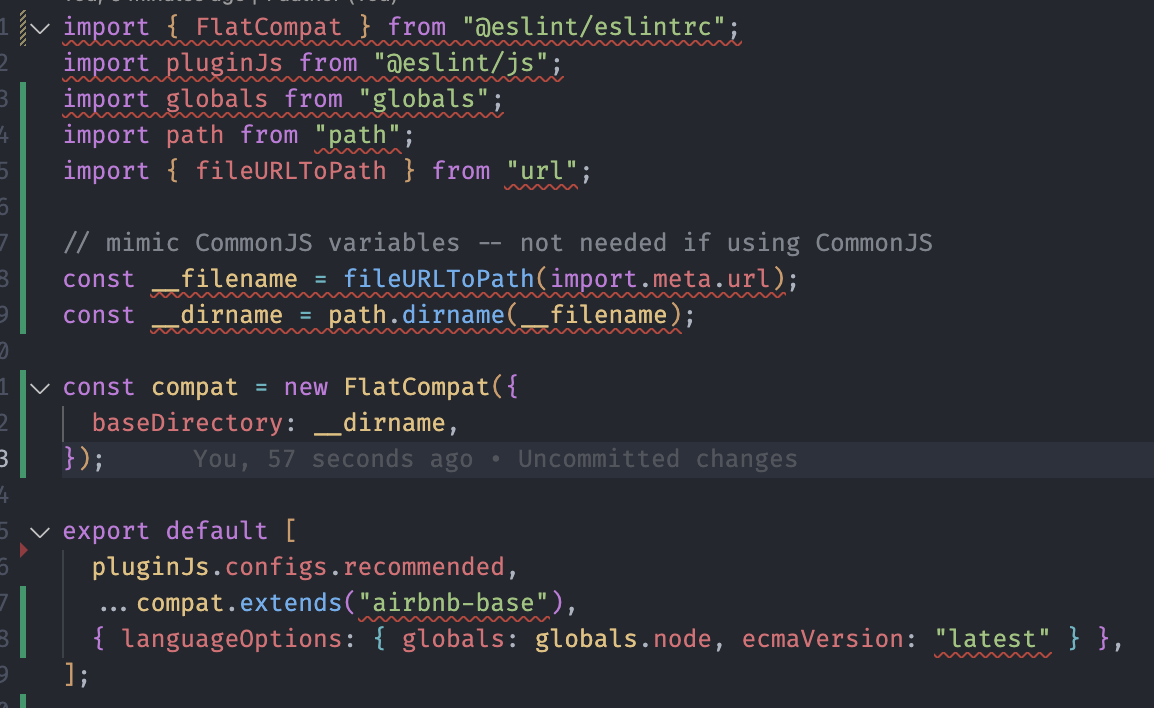
Task: Click '__filename' in its const declaration
Action: (x=224, y=279)
